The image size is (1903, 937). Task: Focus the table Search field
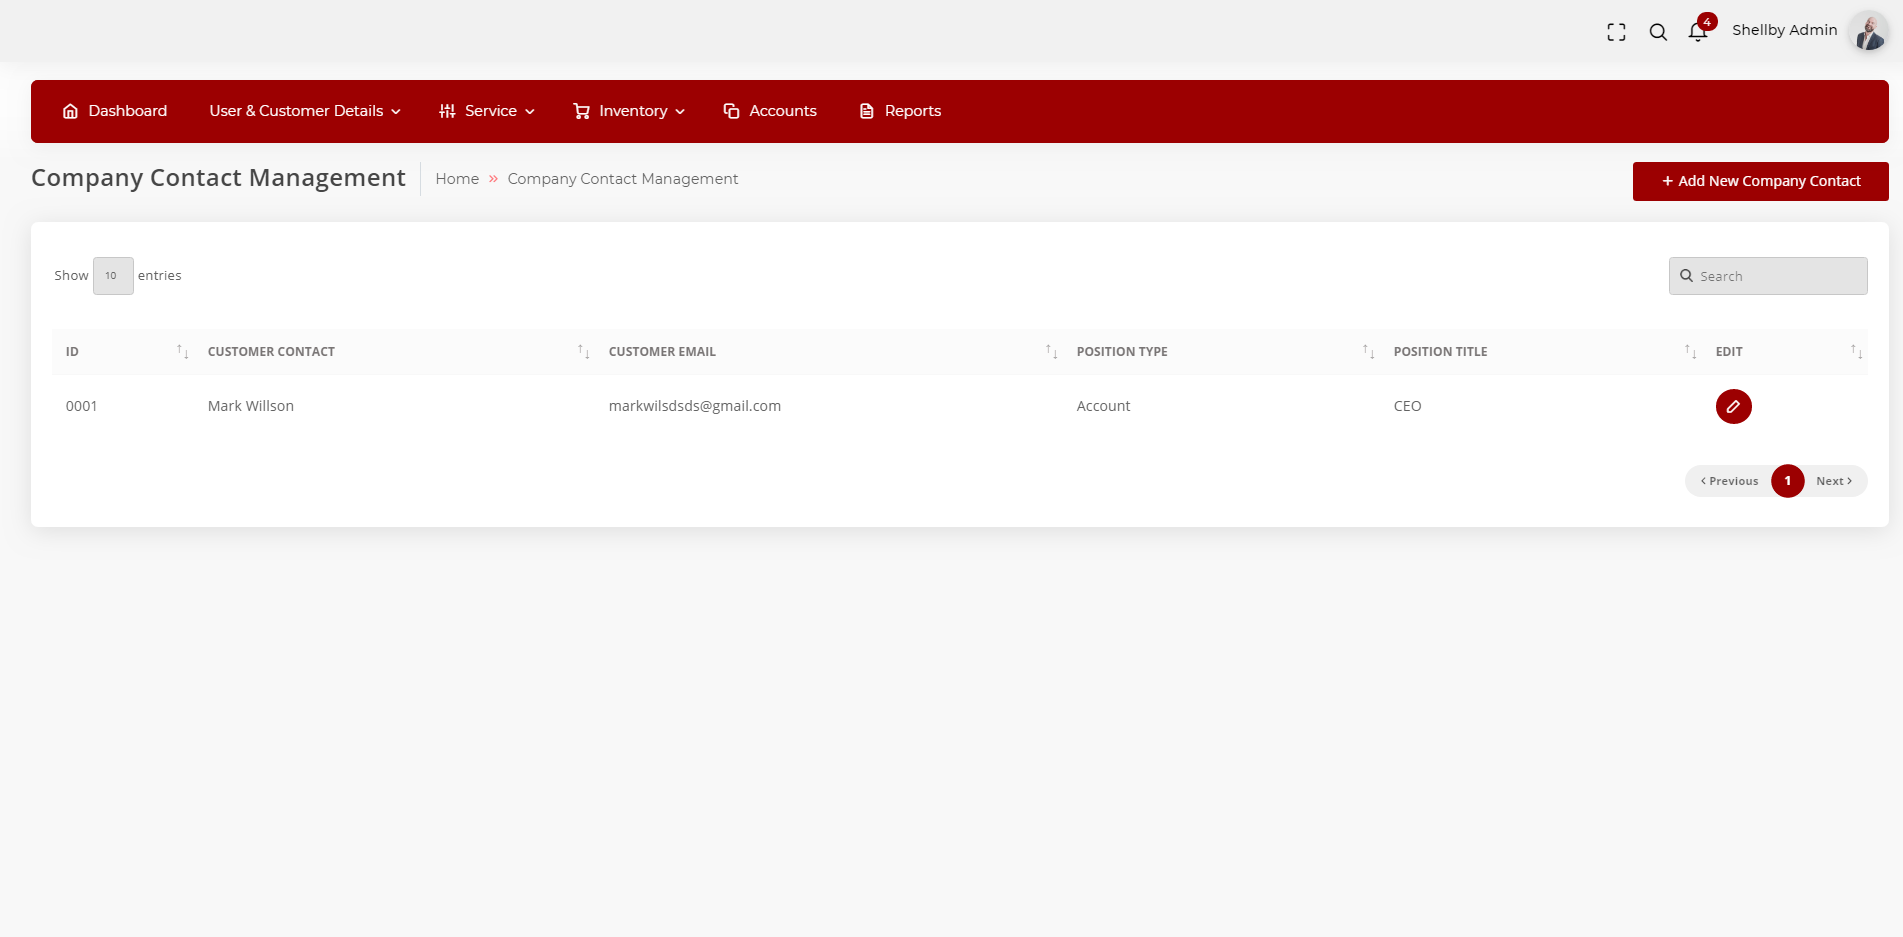[x=1768, y=276]
